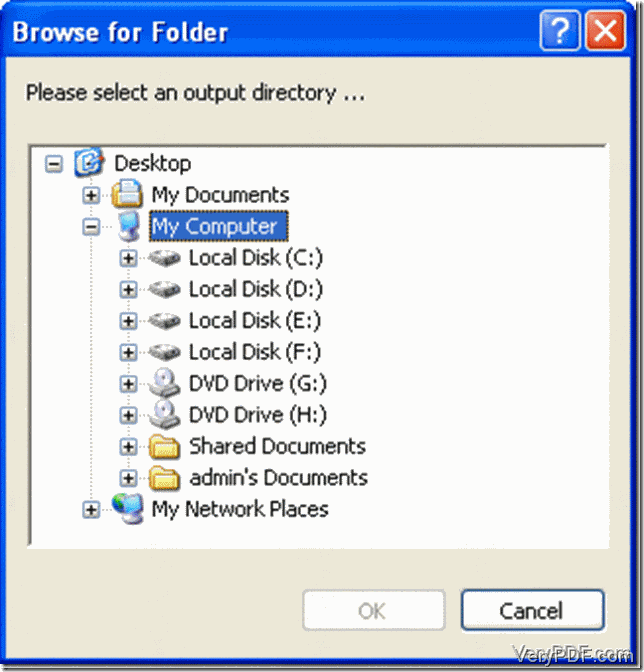Image resolution: width=644 pixels, height=672 pixels.
Task: Collapse the My Computer node
Action: 91,227
